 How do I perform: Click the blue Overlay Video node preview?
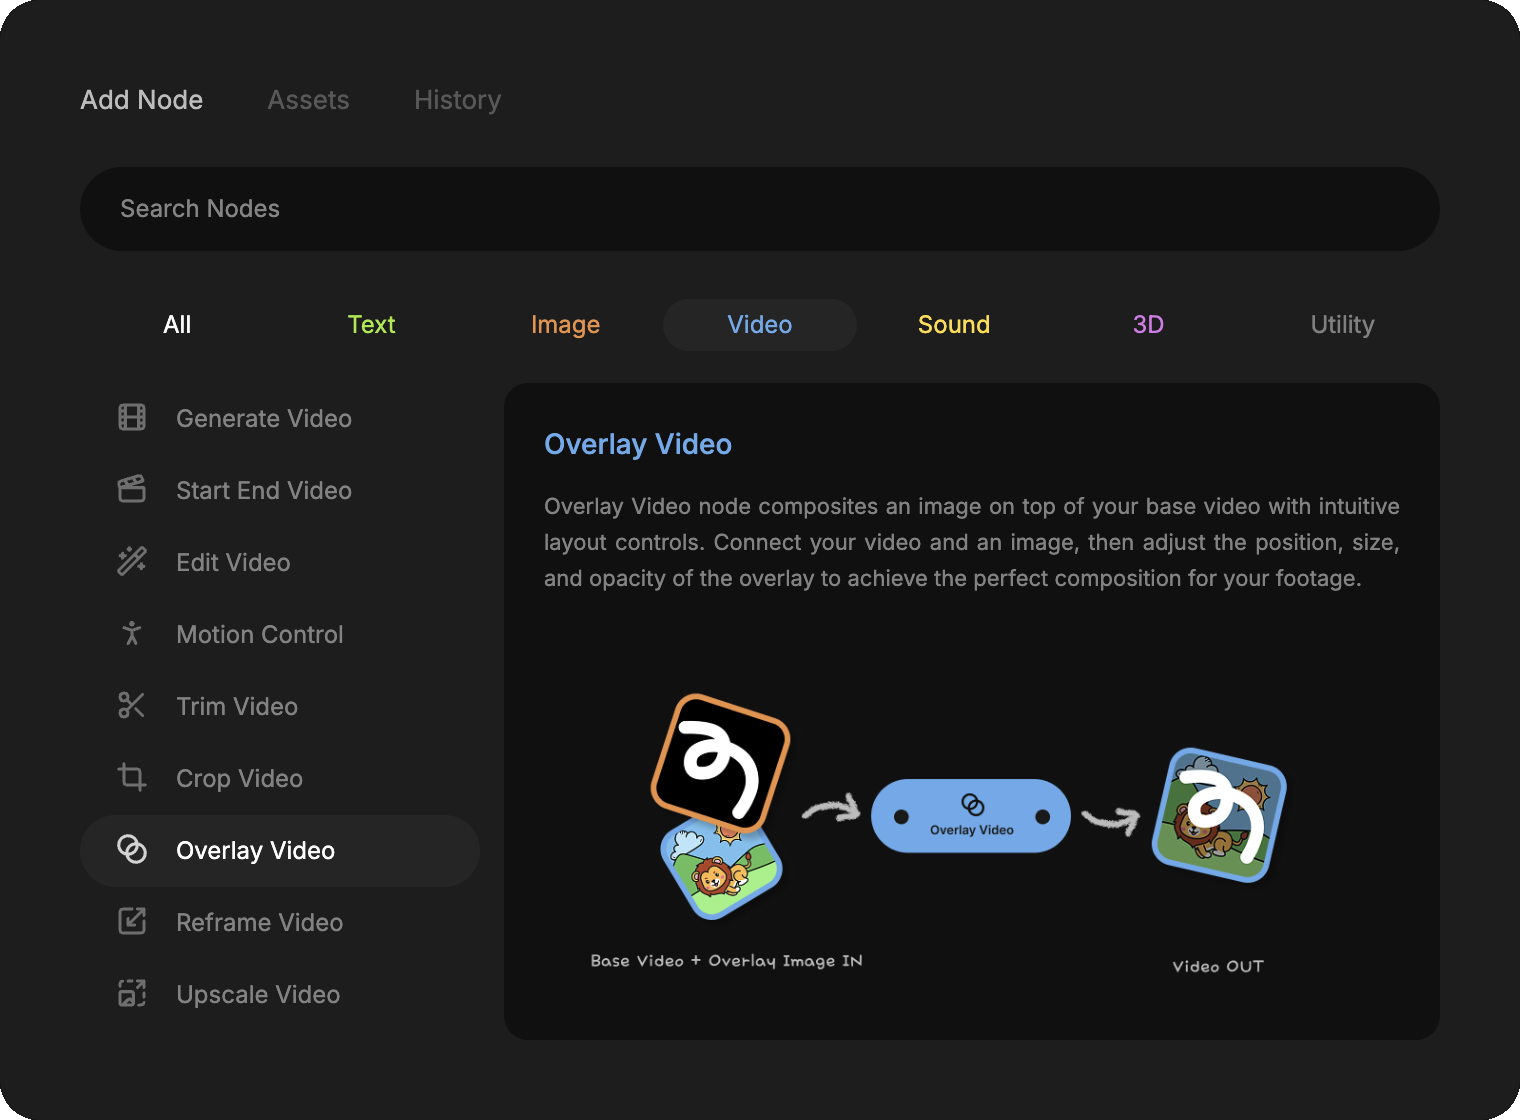click(x=970, y=816)
